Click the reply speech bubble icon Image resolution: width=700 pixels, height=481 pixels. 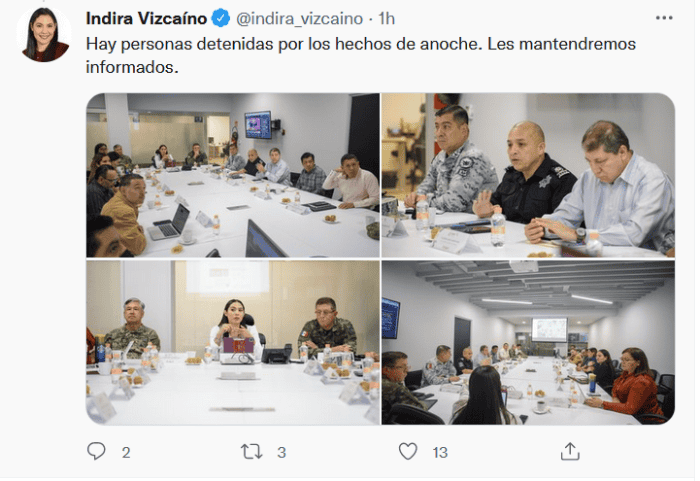[x=96, y=451]
